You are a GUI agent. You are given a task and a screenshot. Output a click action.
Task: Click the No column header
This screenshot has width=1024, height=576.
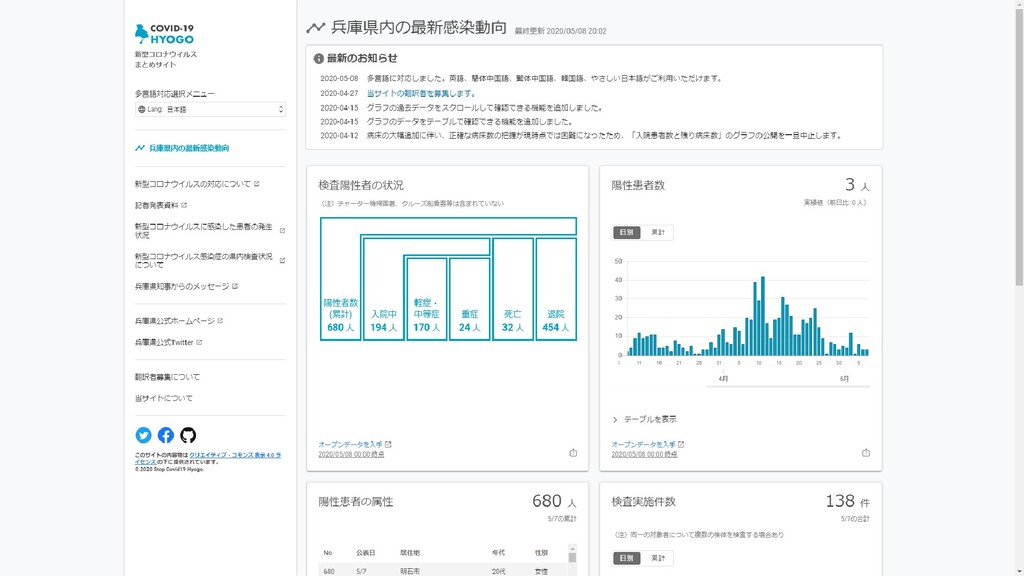tap(328, 553)
